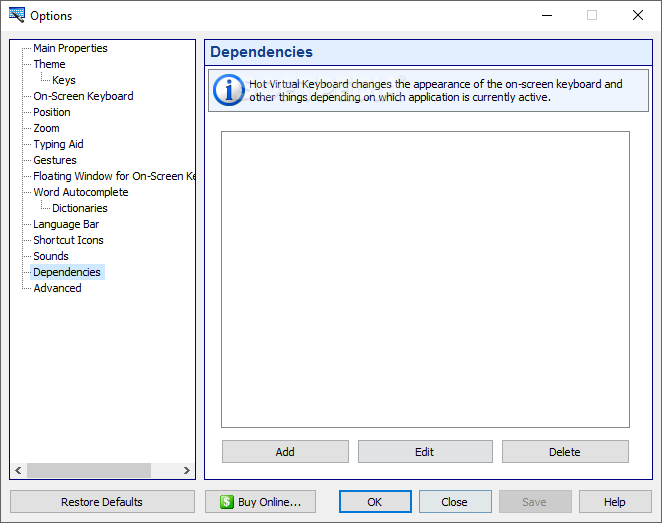Viewport: 662px width, 523px height.
Task: Close the Options window with the X
Action: (638, 16)
